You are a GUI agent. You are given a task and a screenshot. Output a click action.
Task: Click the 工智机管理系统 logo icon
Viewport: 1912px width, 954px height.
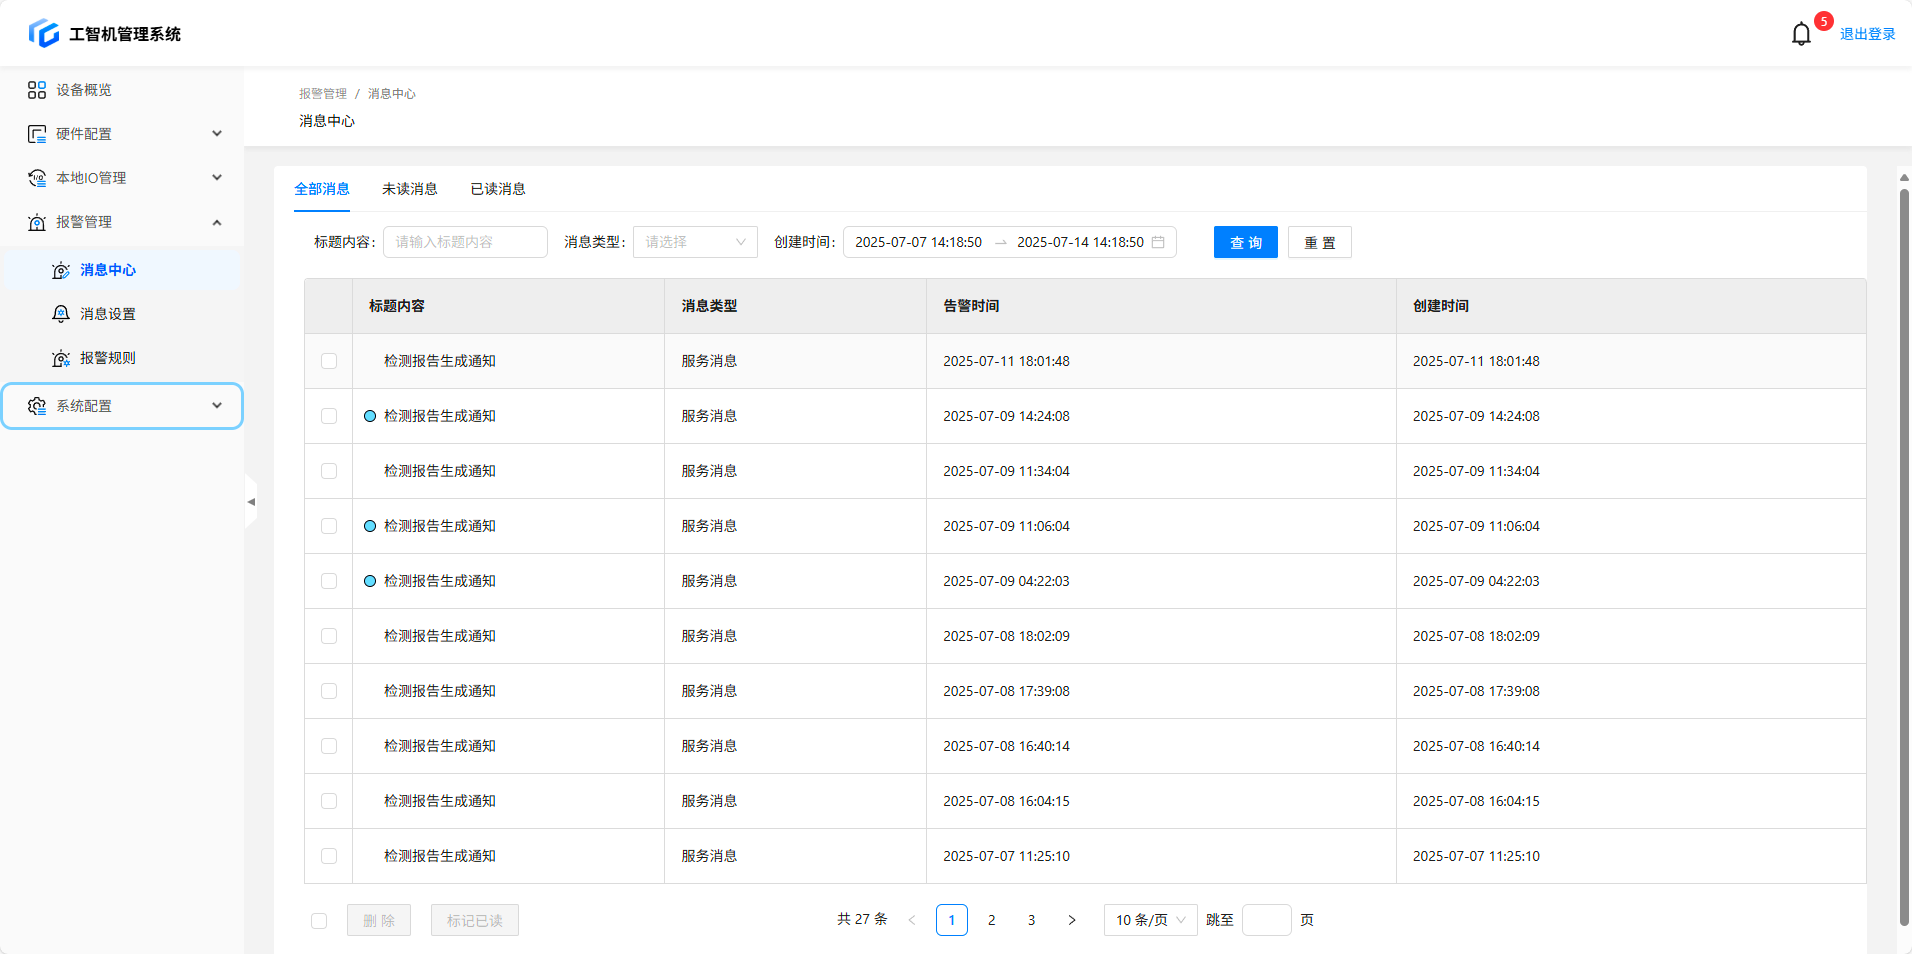point(44,33)
